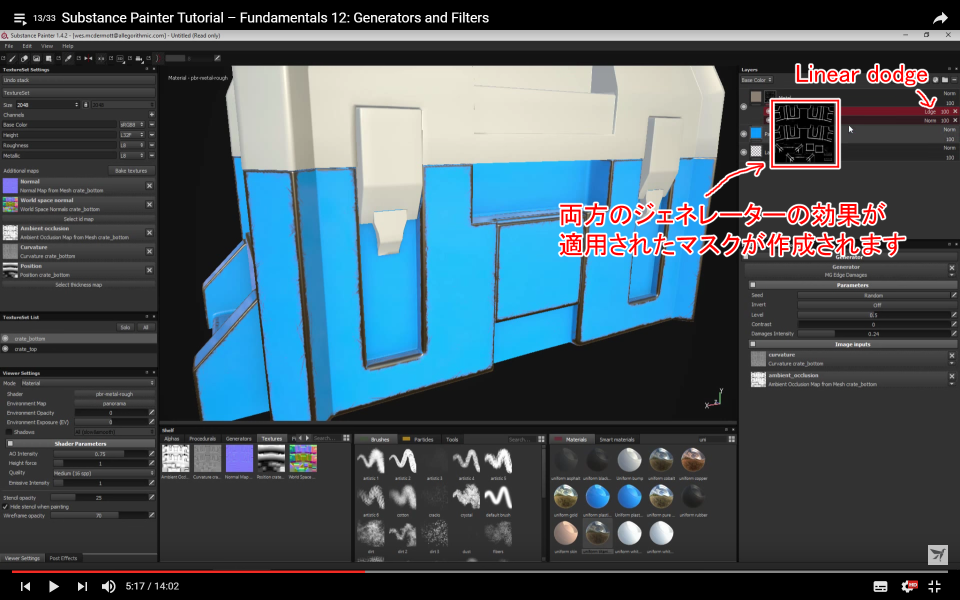Screen dimensions: 960x600
Task: Click the Bake textures button
Action: (131, 171)
